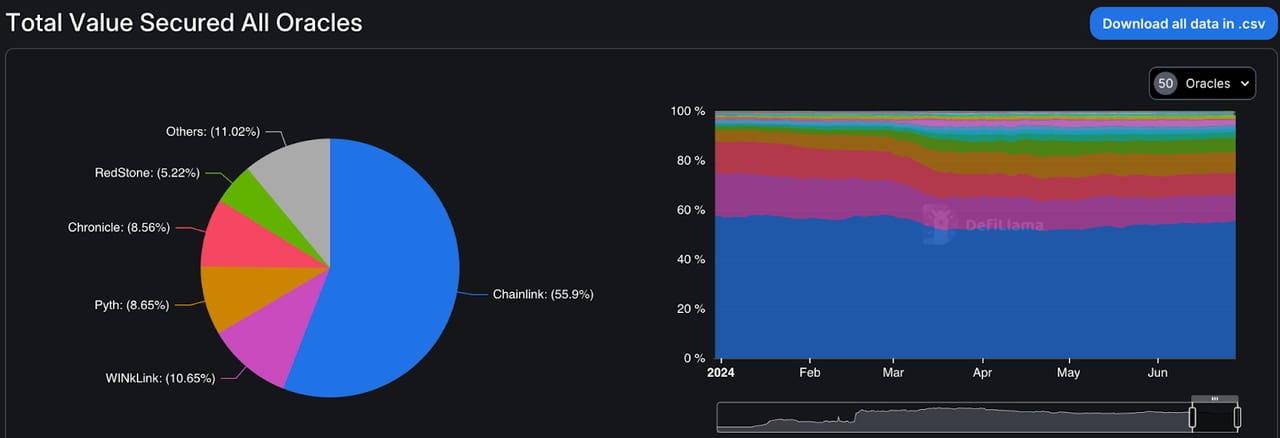Screen dimensions: 1280x438
Task: Click the 'Chainlink: (55.9%)' label
Action: pyautogui.click(x=543, y=294)
